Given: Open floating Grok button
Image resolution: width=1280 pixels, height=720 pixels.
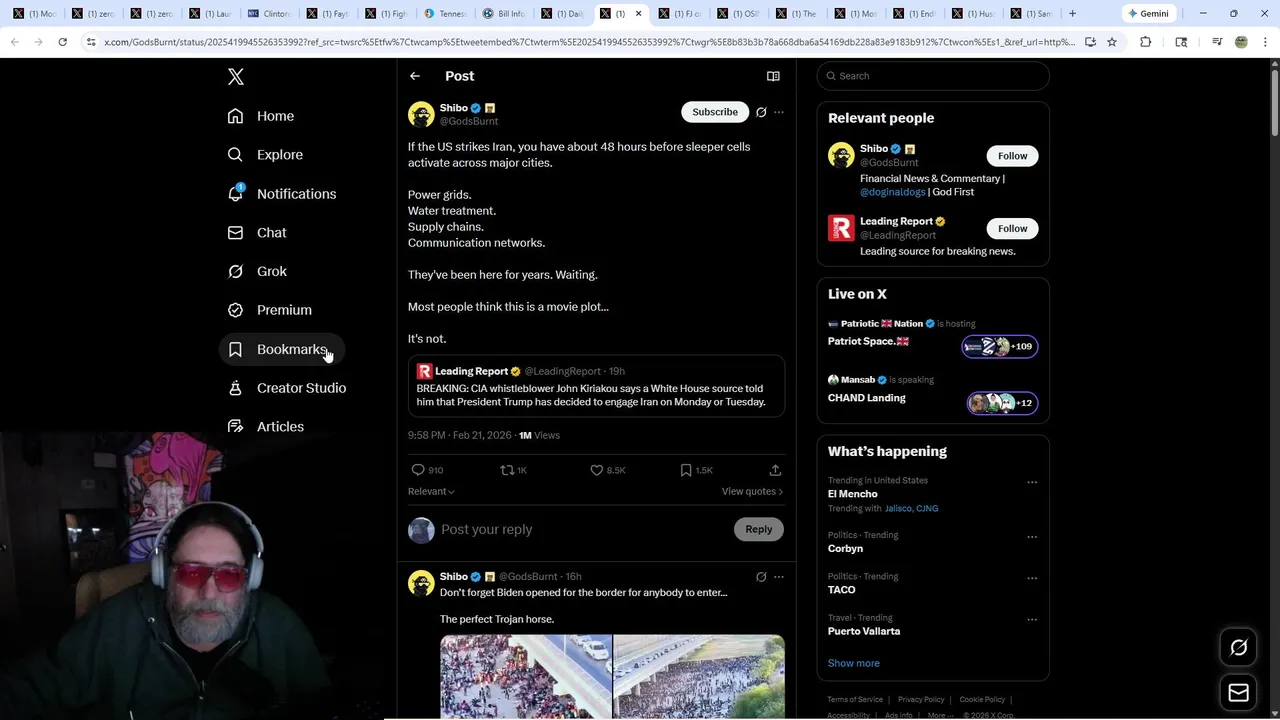Looking at the screenshot, I should point(1238,648).
